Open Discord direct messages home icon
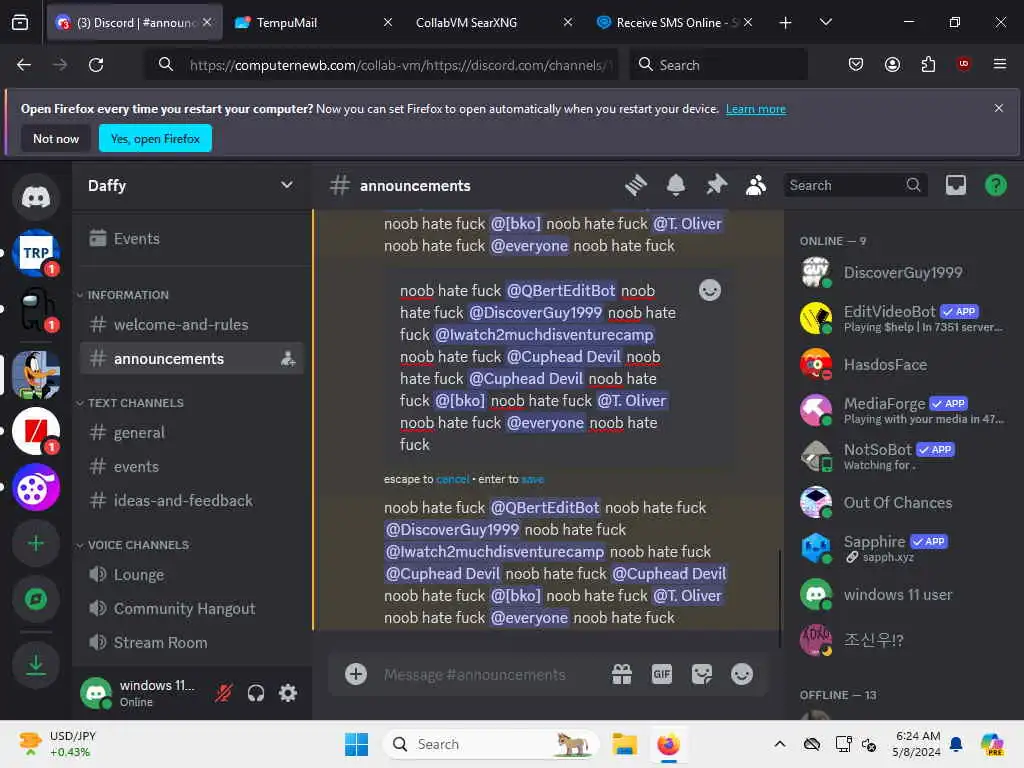 36,197
